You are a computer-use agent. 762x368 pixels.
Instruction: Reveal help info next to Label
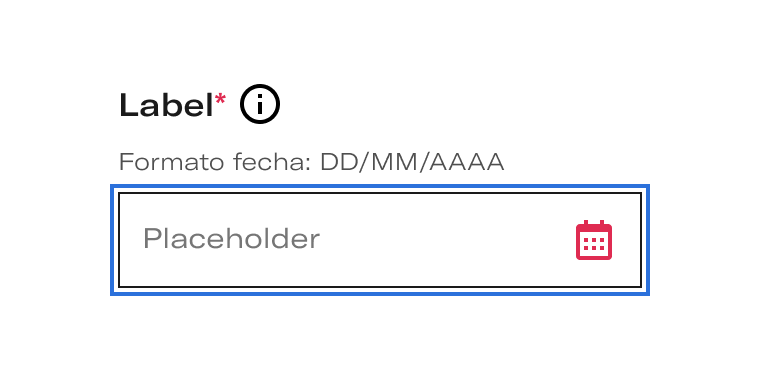coord(260,104)
